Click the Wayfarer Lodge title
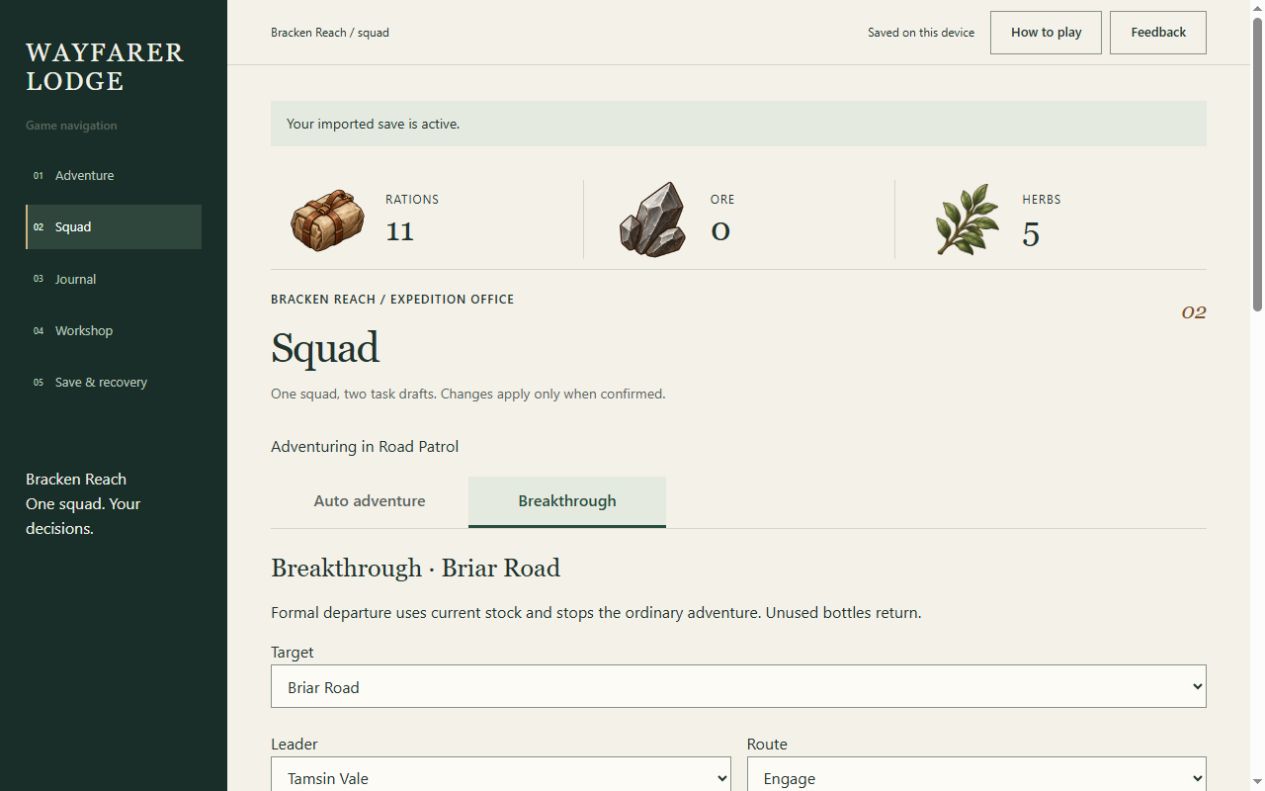Viewport: 1265px width, 791px height. click(x=105, y=67)
